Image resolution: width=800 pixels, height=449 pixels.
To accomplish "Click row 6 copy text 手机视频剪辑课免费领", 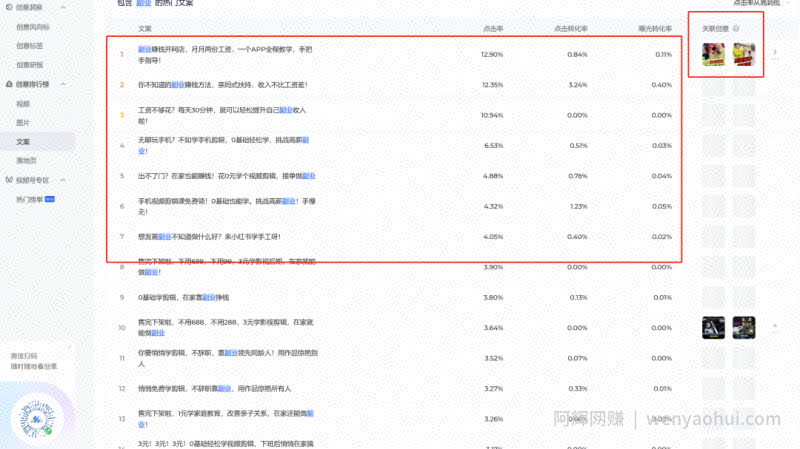I will coord(227,206).
